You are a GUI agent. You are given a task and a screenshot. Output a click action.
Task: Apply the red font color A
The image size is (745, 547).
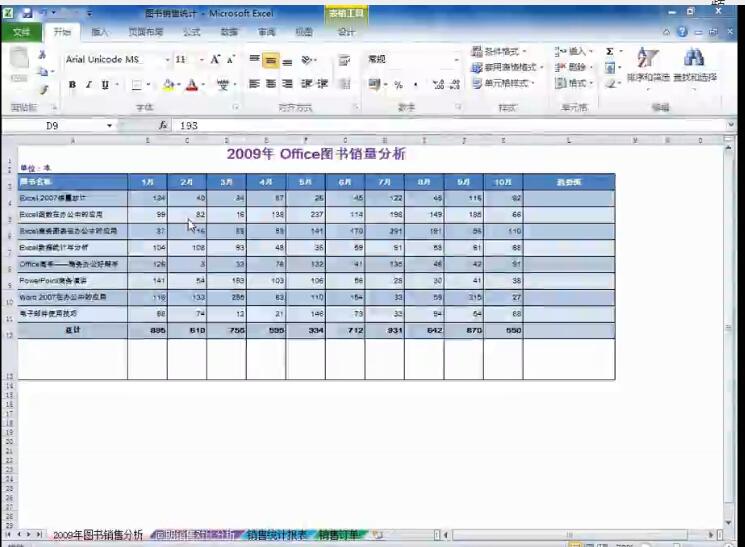[192, 85]
